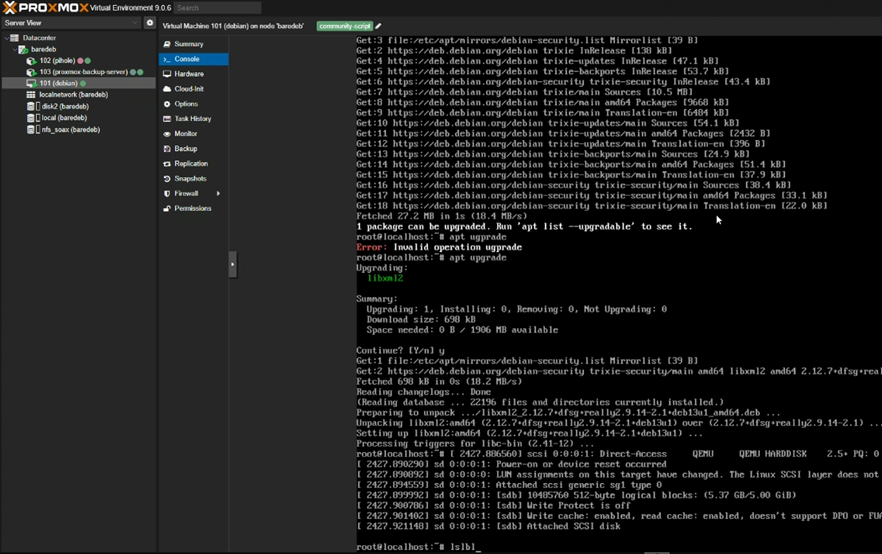Screen dimensions: 882x554
Task: Click the disk2 storage icon
Action: [x=31, y=106]
